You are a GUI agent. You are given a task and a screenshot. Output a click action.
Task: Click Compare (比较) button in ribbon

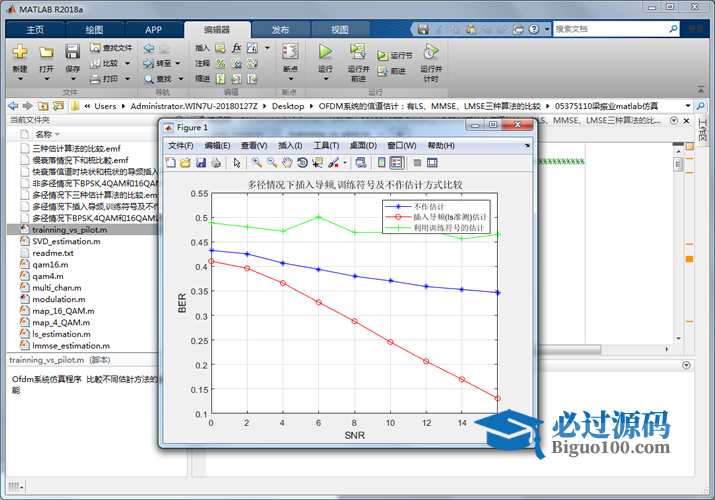click(x=105, y=63)
